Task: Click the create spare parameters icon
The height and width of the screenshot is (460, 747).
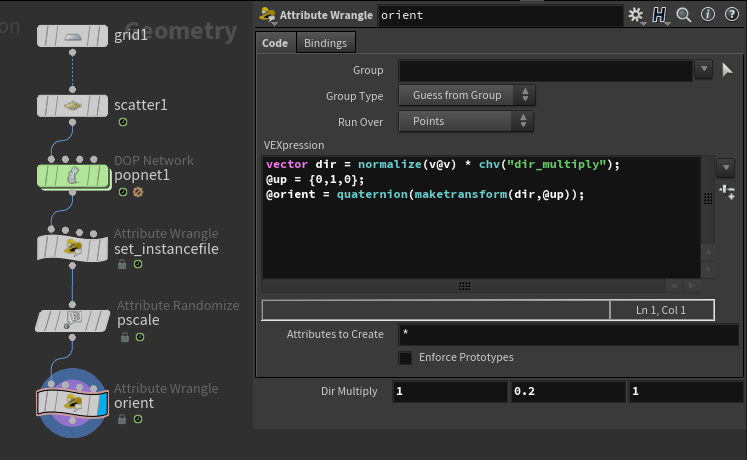Action: pos(727,192)
